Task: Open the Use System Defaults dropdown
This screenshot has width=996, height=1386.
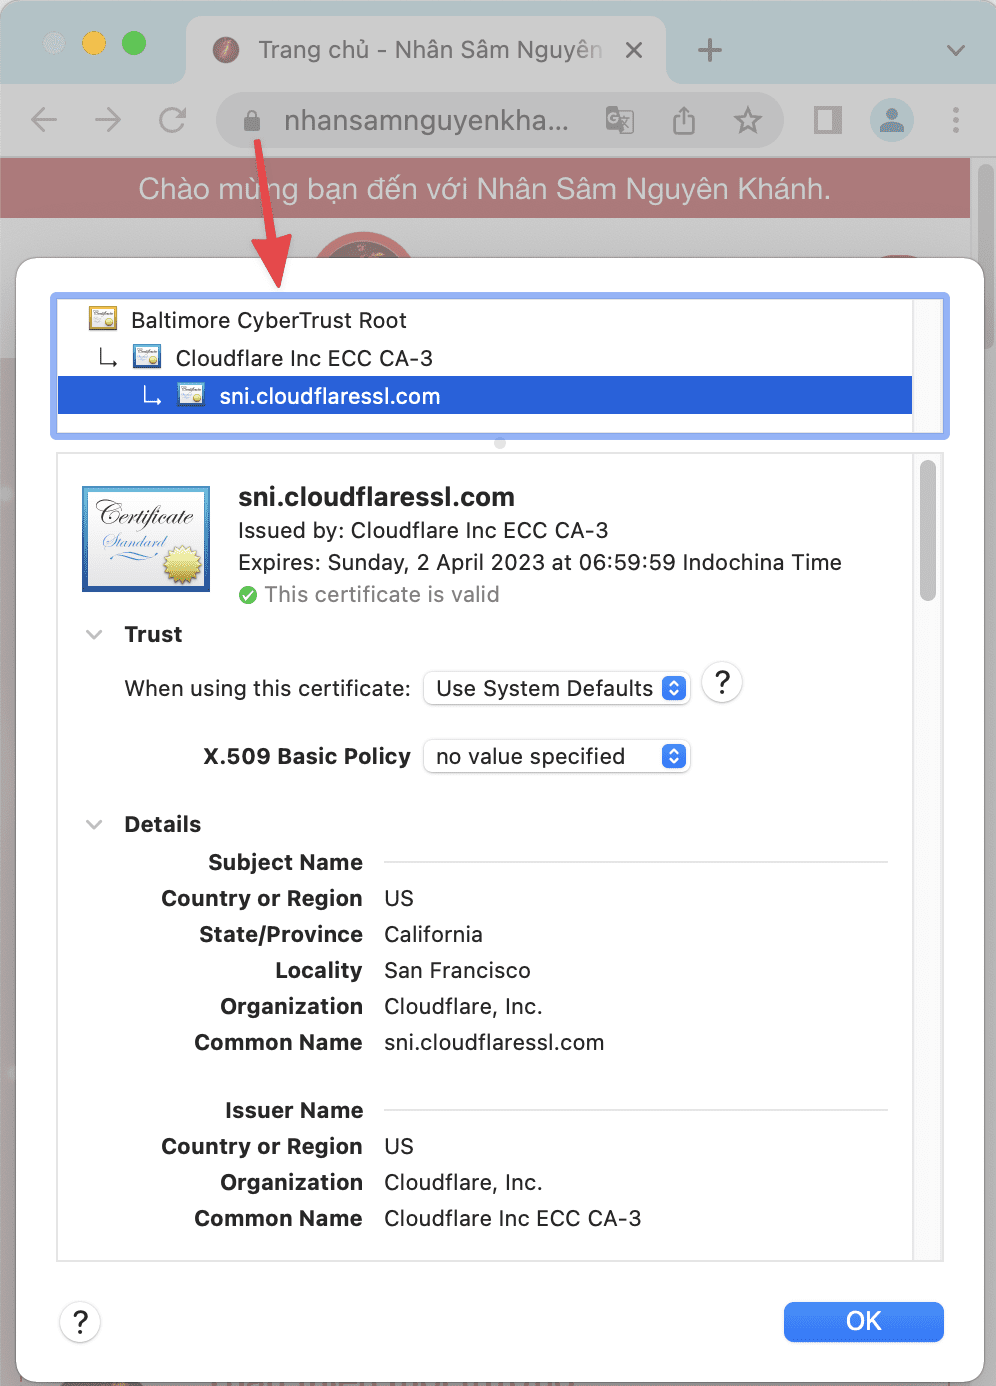Action: (556, 688)
